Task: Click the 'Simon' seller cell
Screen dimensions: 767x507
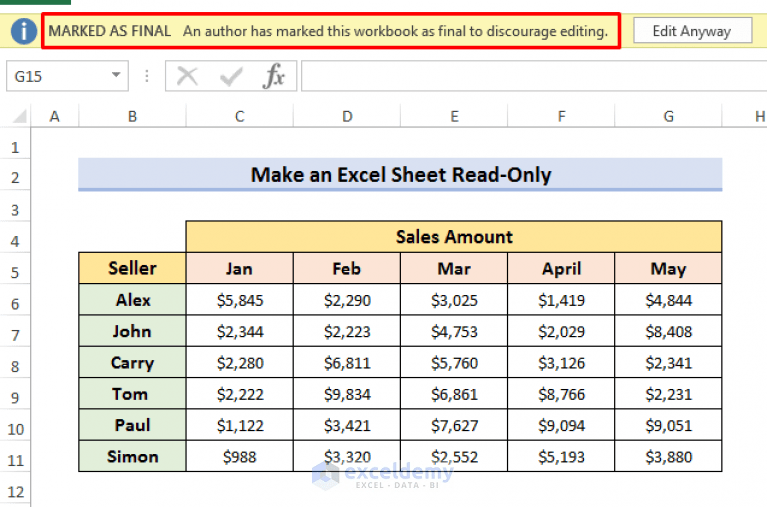Action: pos(132,456)
